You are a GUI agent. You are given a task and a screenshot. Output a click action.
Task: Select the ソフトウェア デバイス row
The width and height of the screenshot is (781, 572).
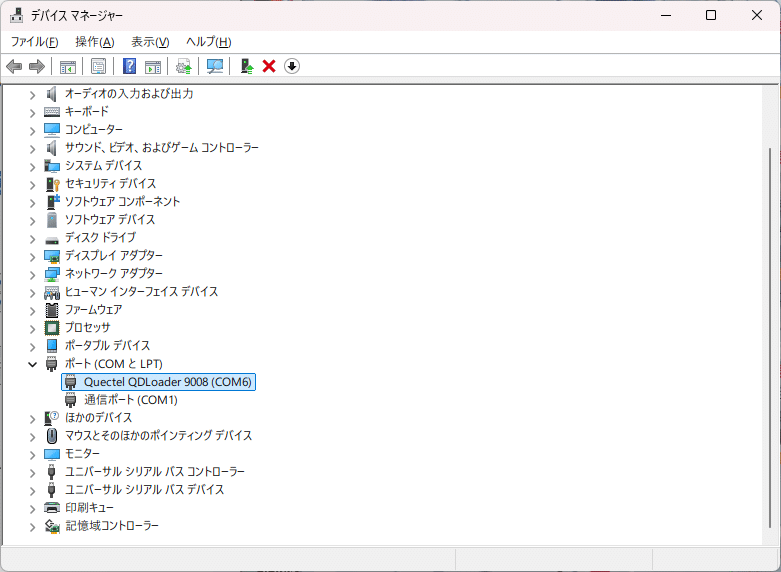110,220
